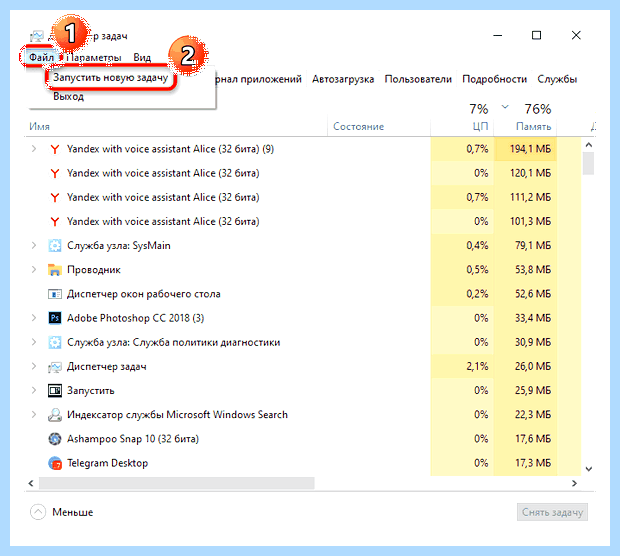Click the vertical scrollbar up arrow
The image size is (620, 556).
(x=589, y=145)
